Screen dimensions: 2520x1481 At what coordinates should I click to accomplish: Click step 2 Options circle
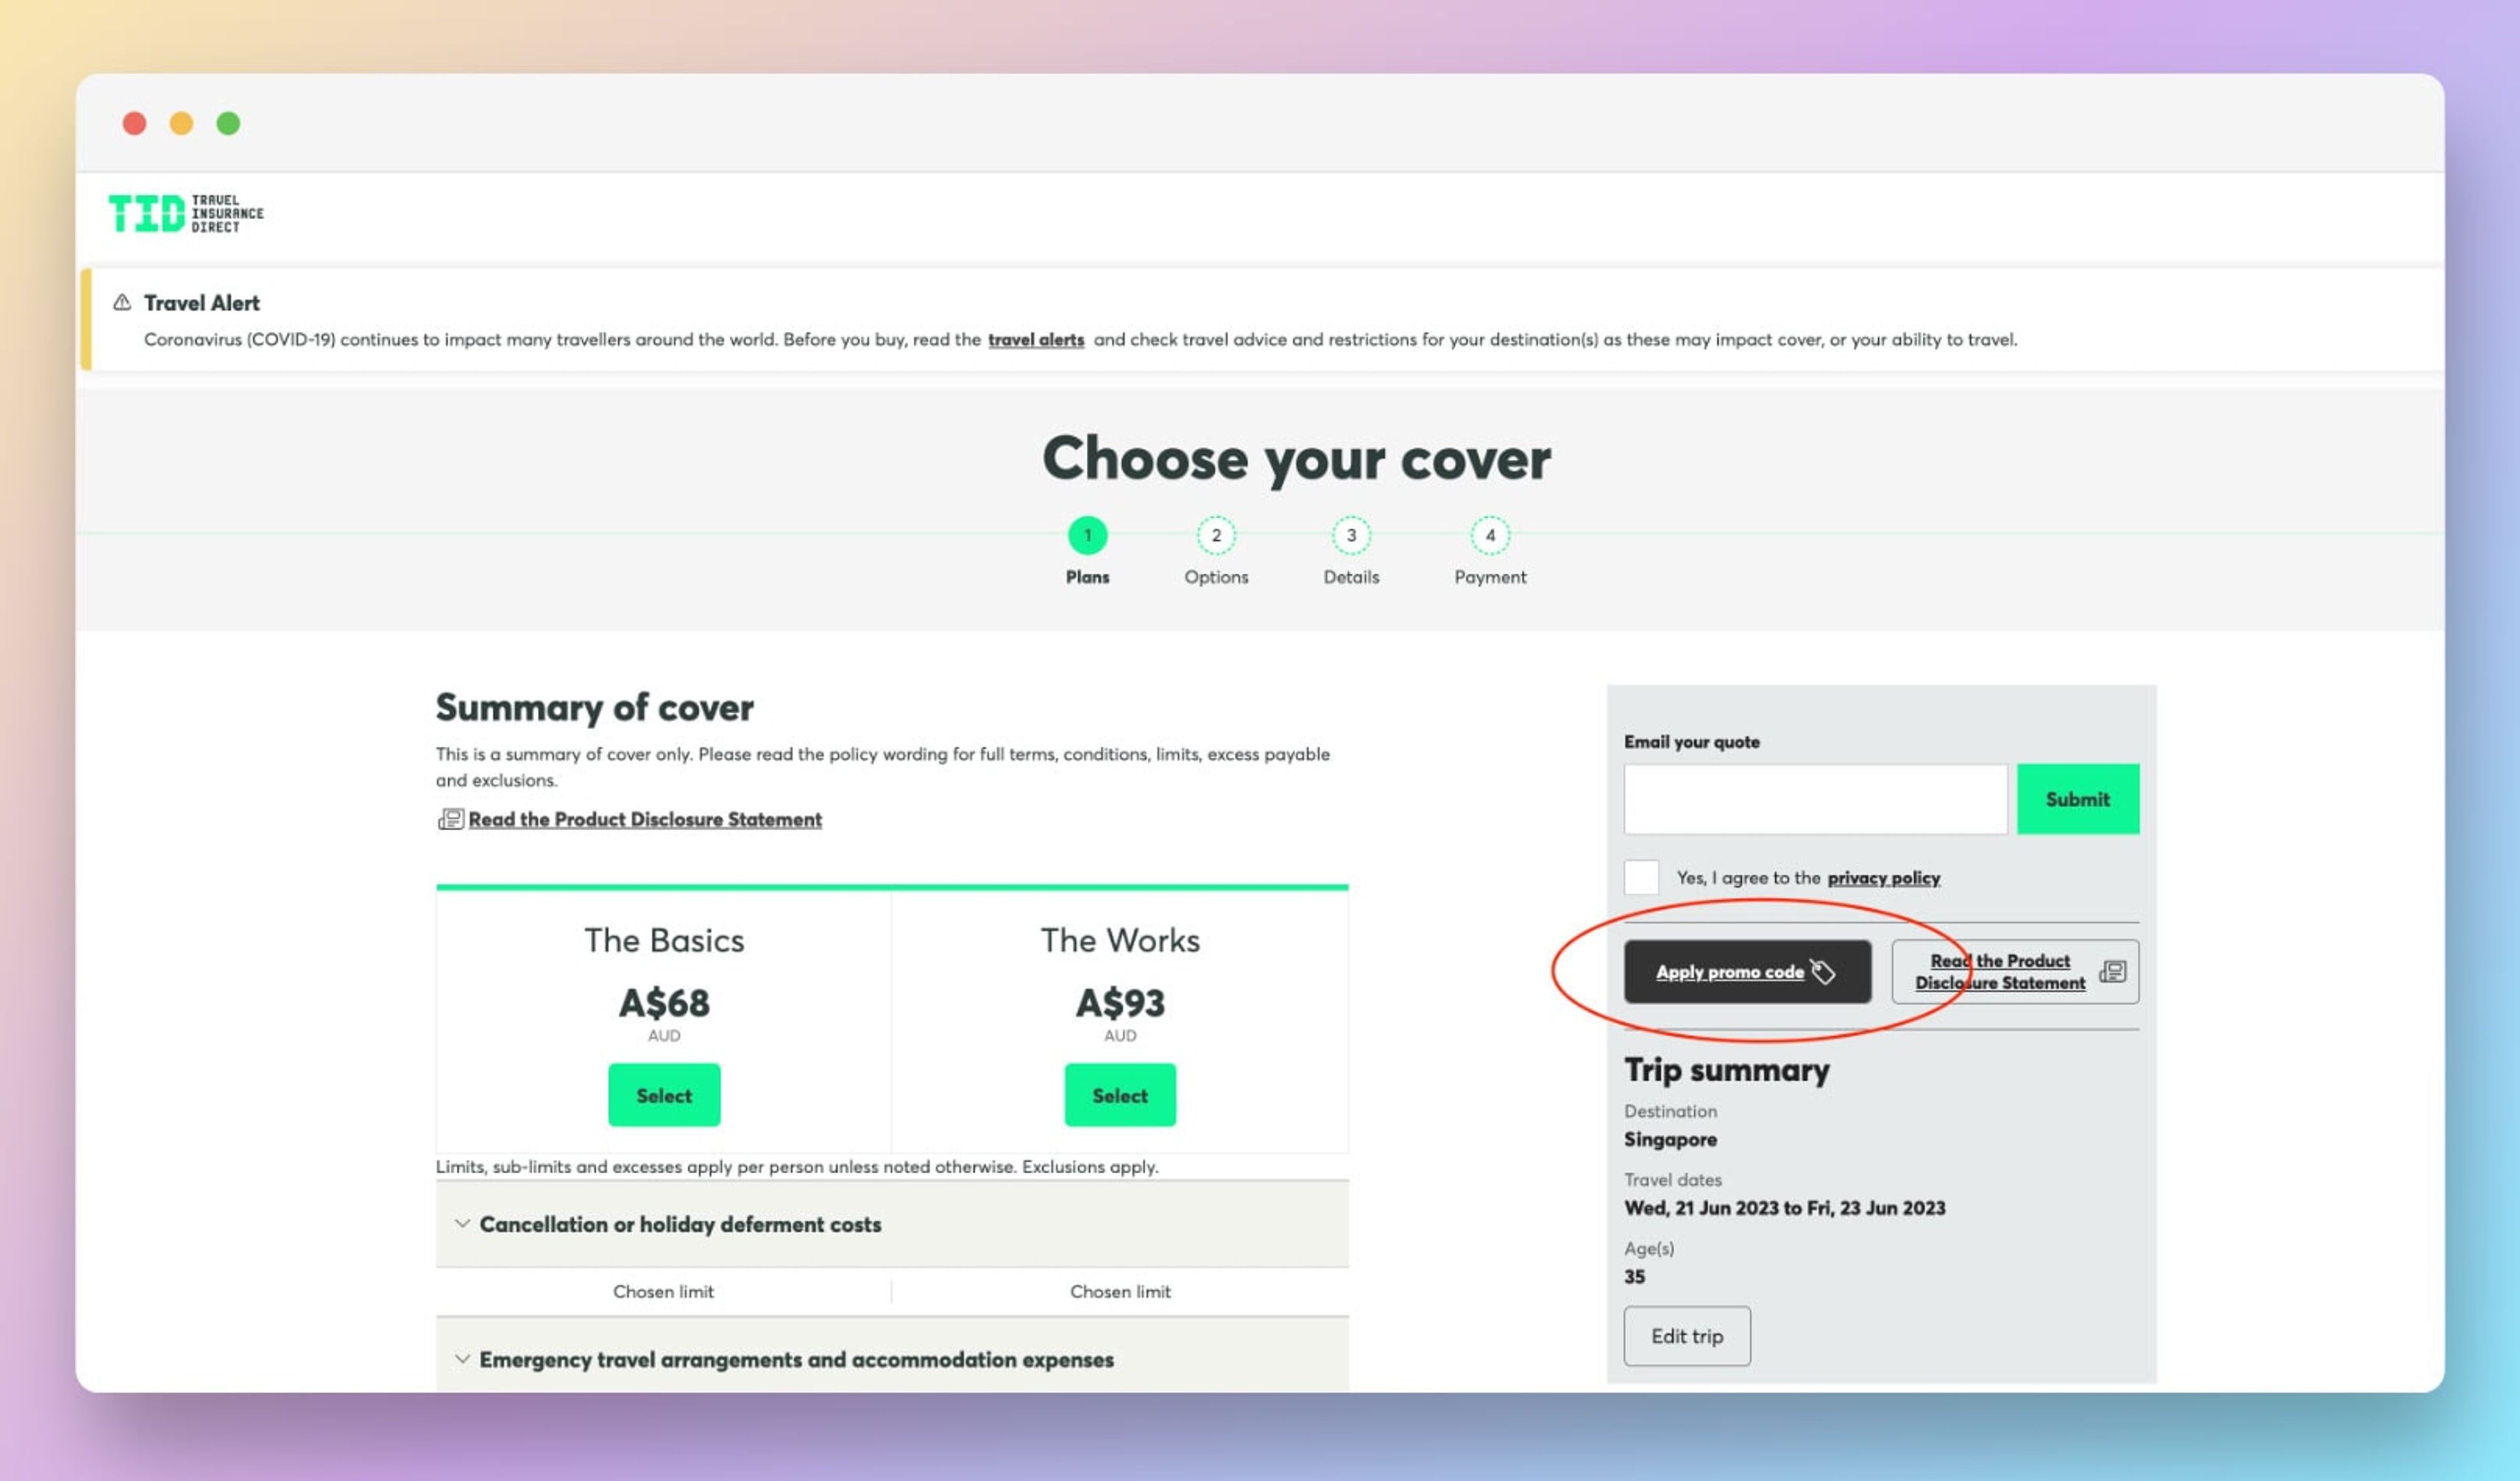coord(1216,535)
